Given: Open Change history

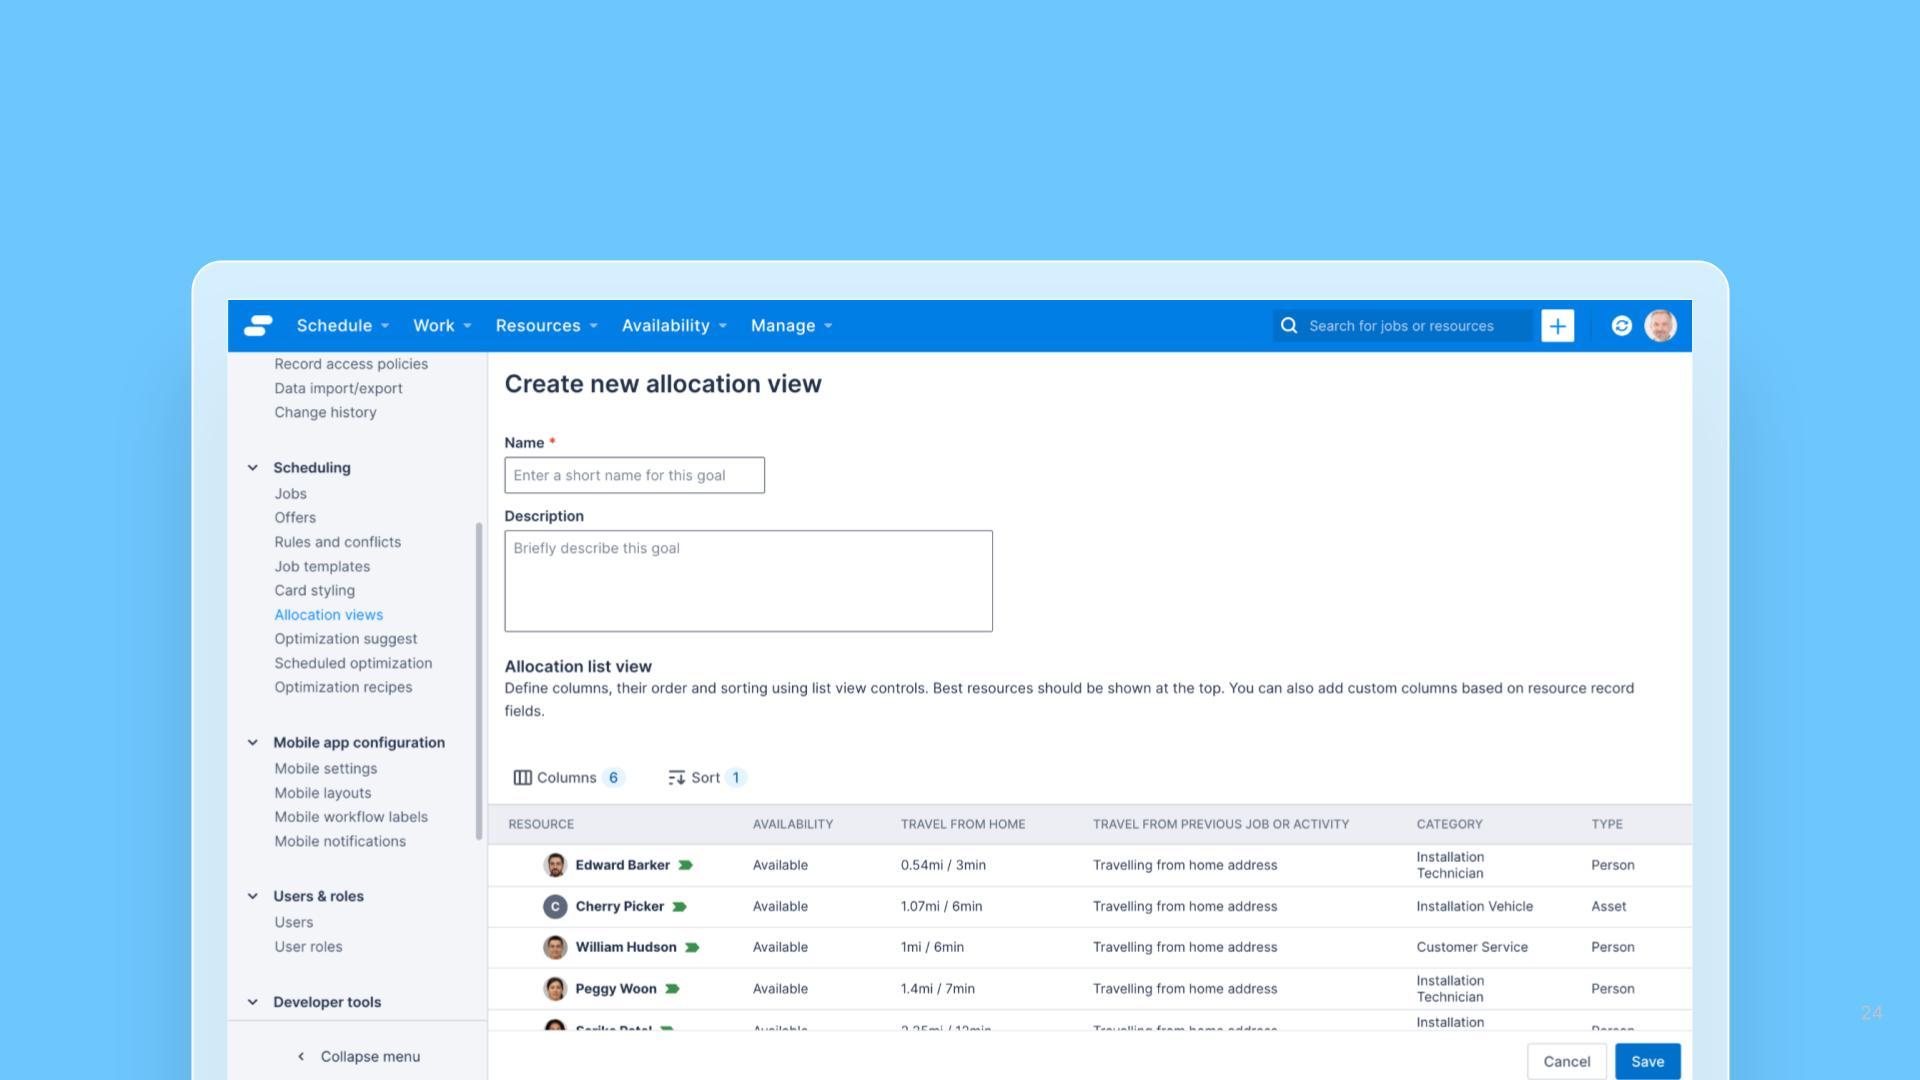Looking at the screenshot, I should point(325,412).
